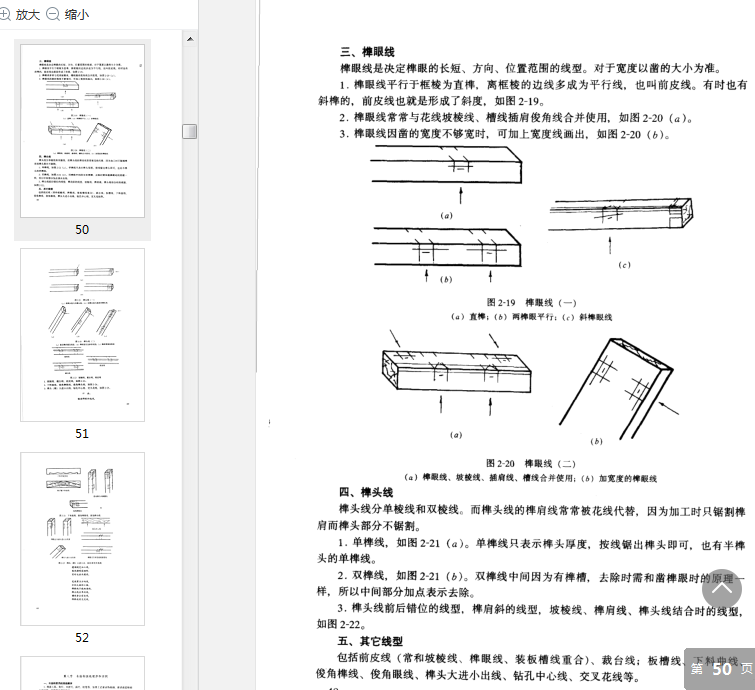Open the page 52 thumbnail
Image resolution: width=755 pixels, height=690 pixels.
(82, 539)
